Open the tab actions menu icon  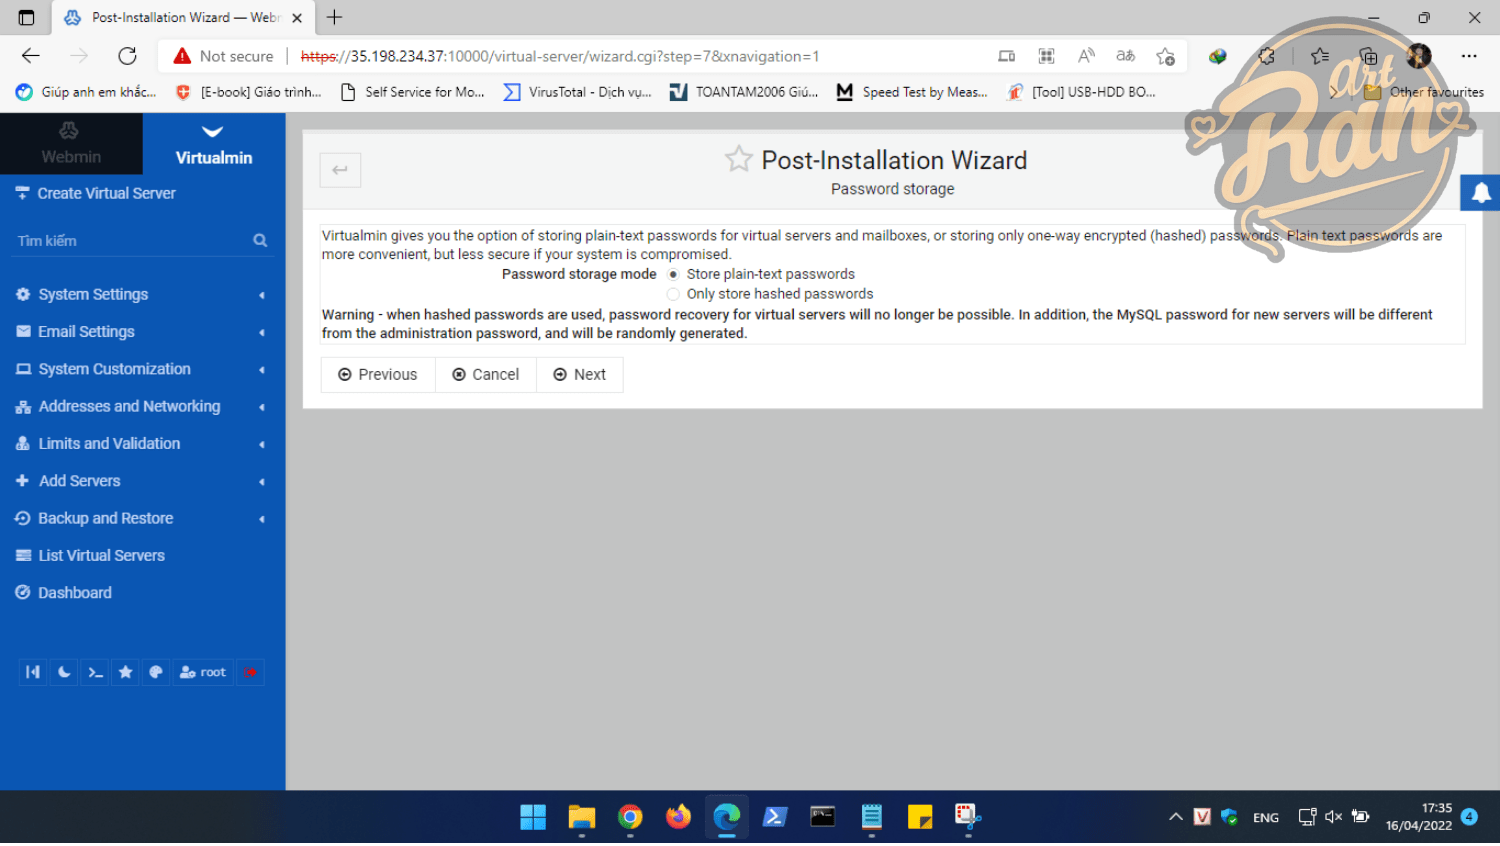click(27, 17)
